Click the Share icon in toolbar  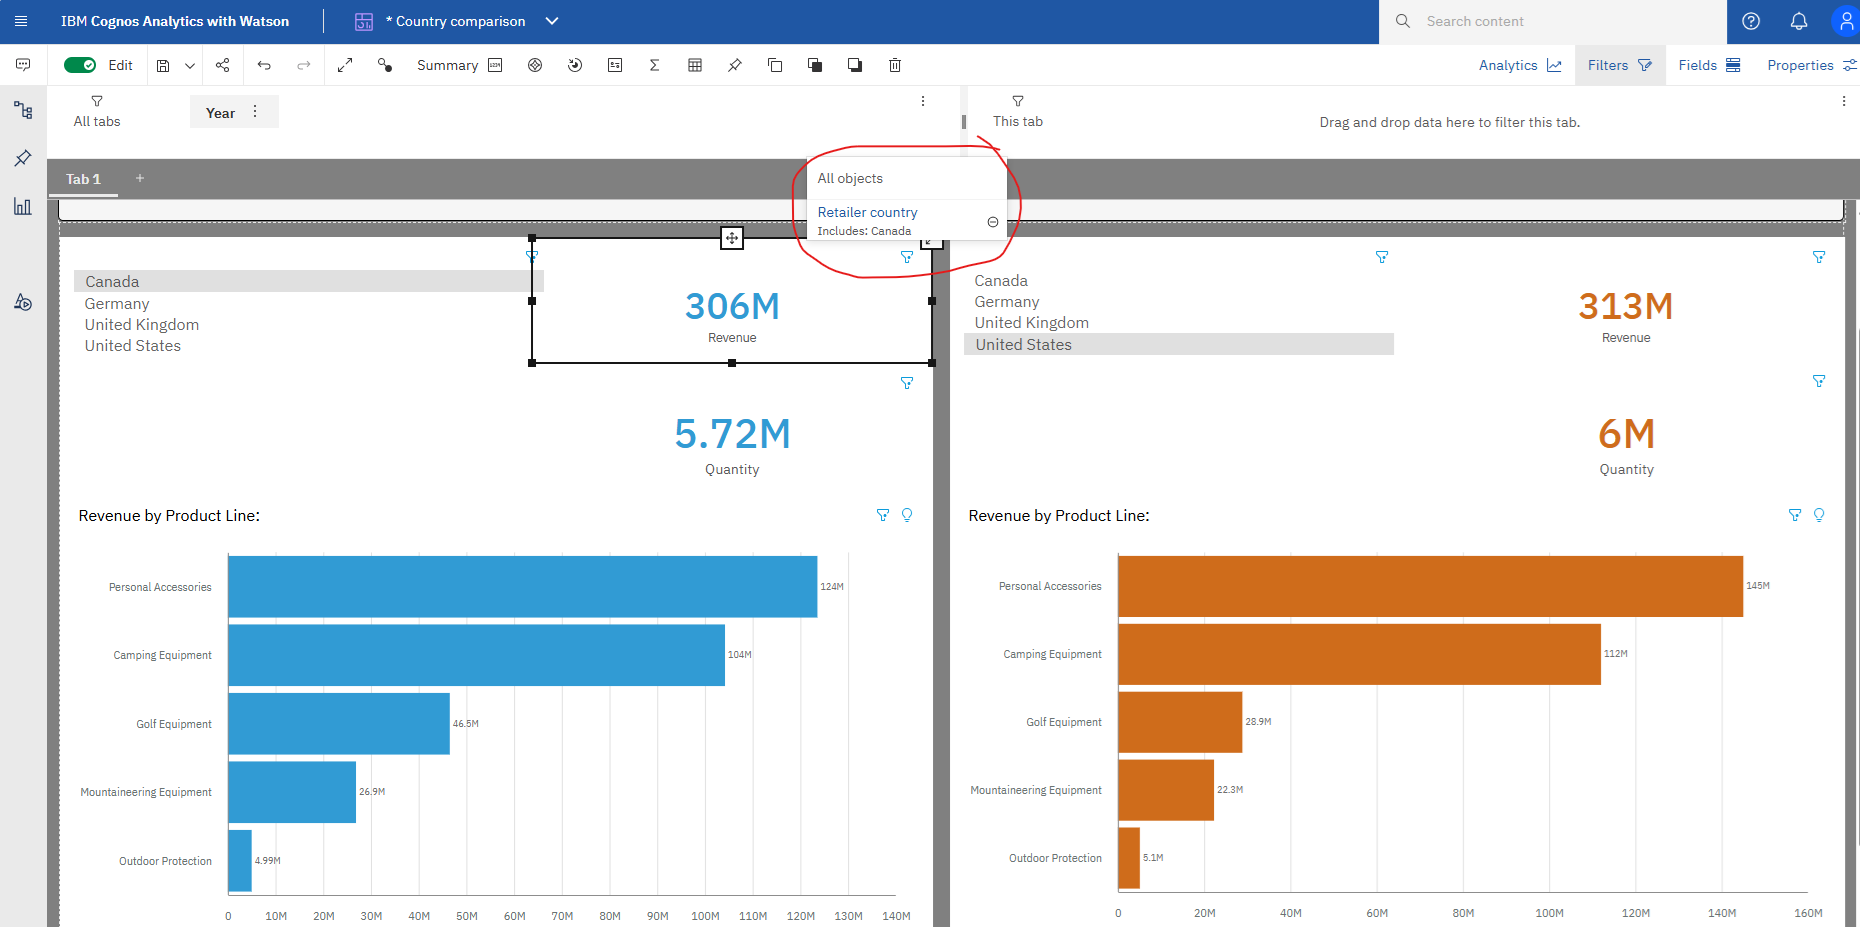click(223, 65)
